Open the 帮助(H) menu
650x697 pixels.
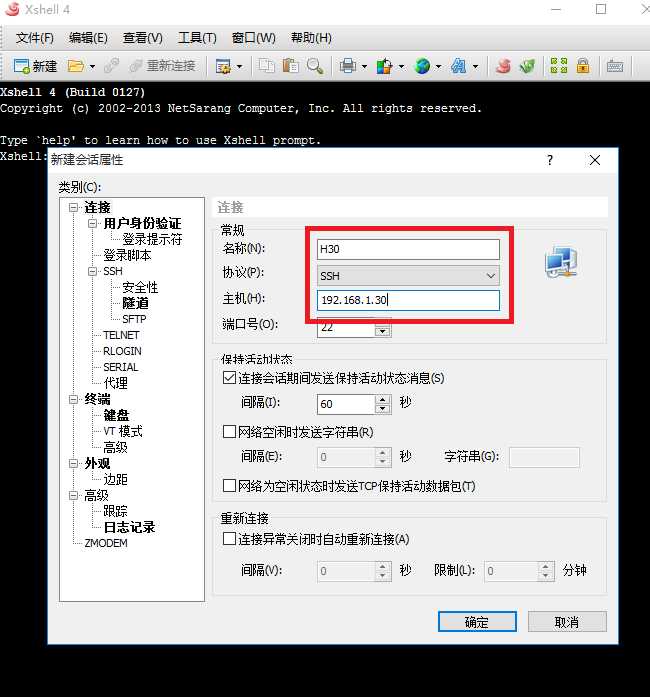(311, 38)
